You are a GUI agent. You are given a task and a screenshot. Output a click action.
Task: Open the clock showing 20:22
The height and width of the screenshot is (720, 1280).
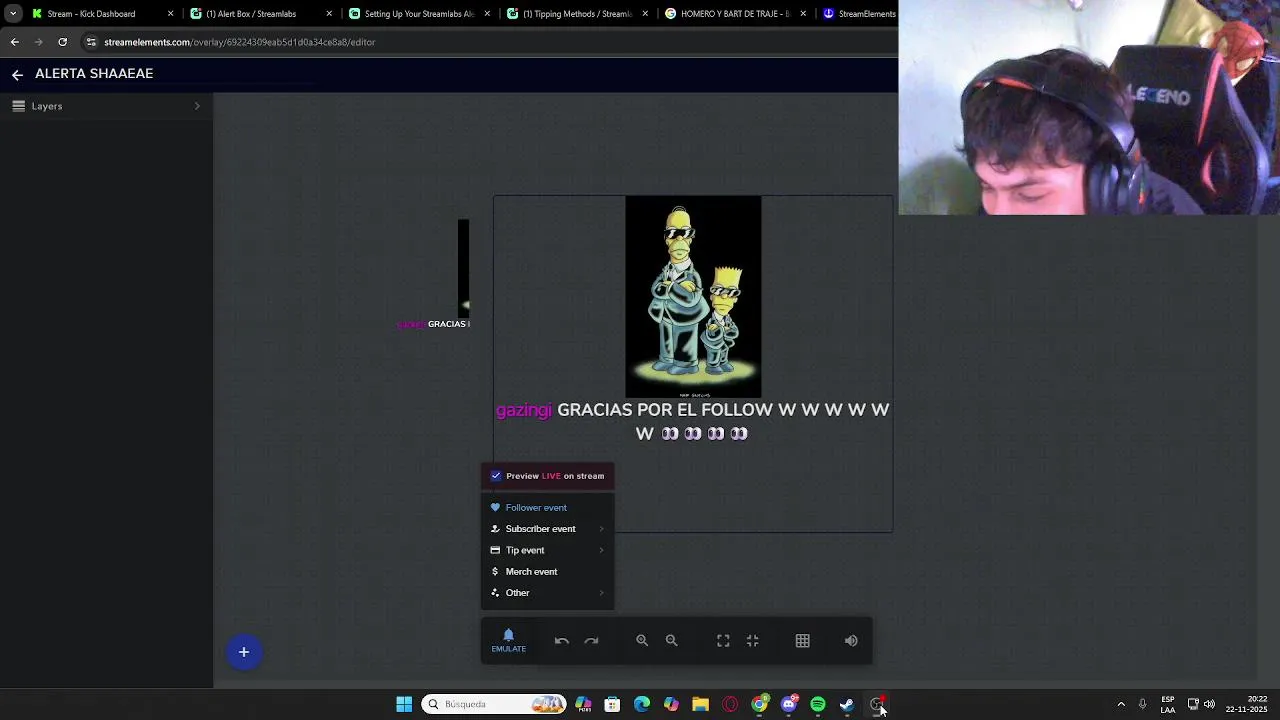pyautogui.click(x=1247, y=704)
